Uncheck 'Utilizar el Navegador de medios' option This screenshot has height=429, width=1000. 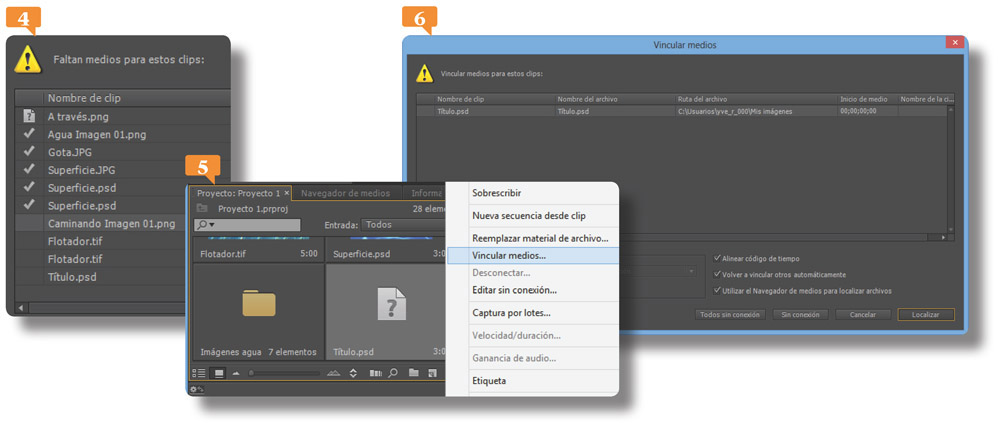(x=717, y=290)
